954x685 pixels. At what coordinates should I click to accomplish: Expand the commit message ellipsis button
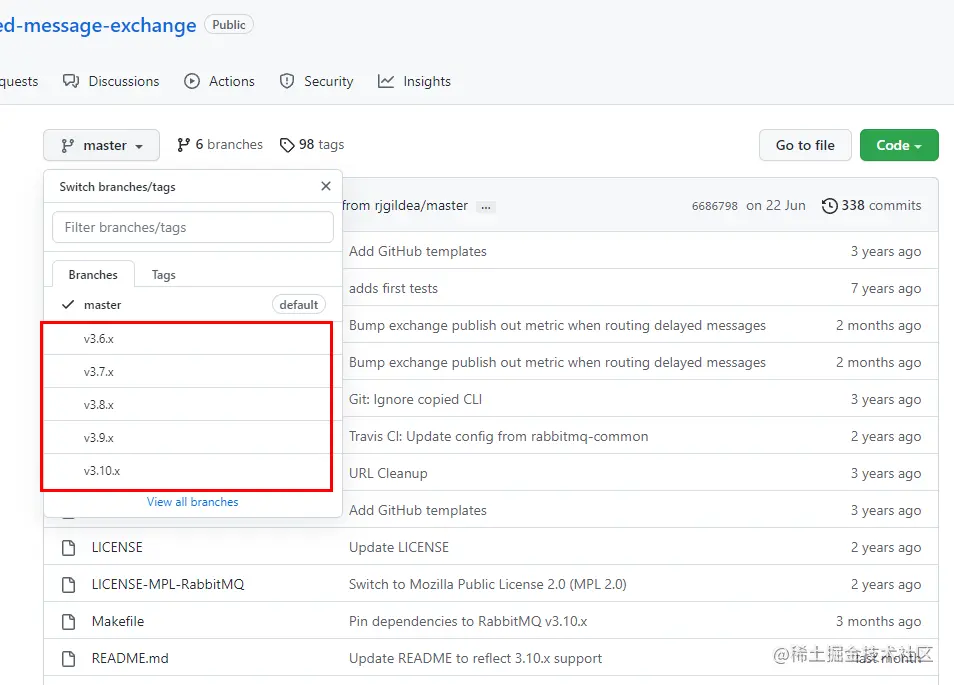[486, 207]
